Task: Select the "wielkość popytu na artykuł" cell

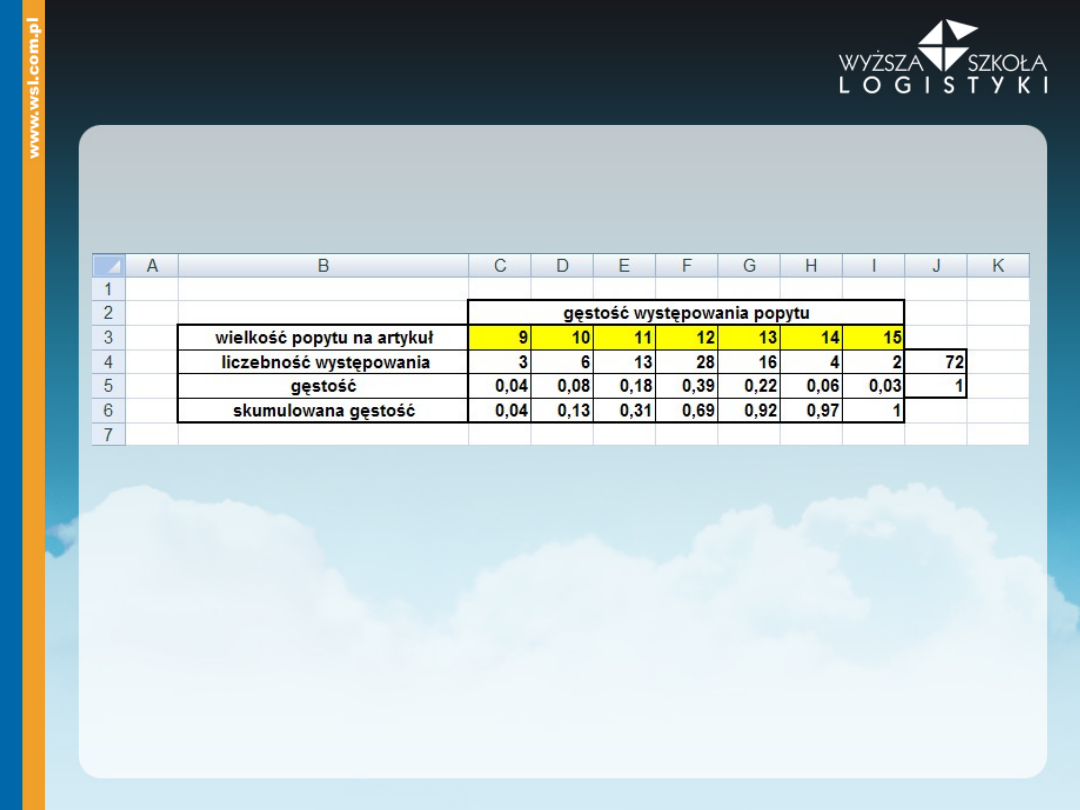Action: pyautogui.click(x=323, y=338)
